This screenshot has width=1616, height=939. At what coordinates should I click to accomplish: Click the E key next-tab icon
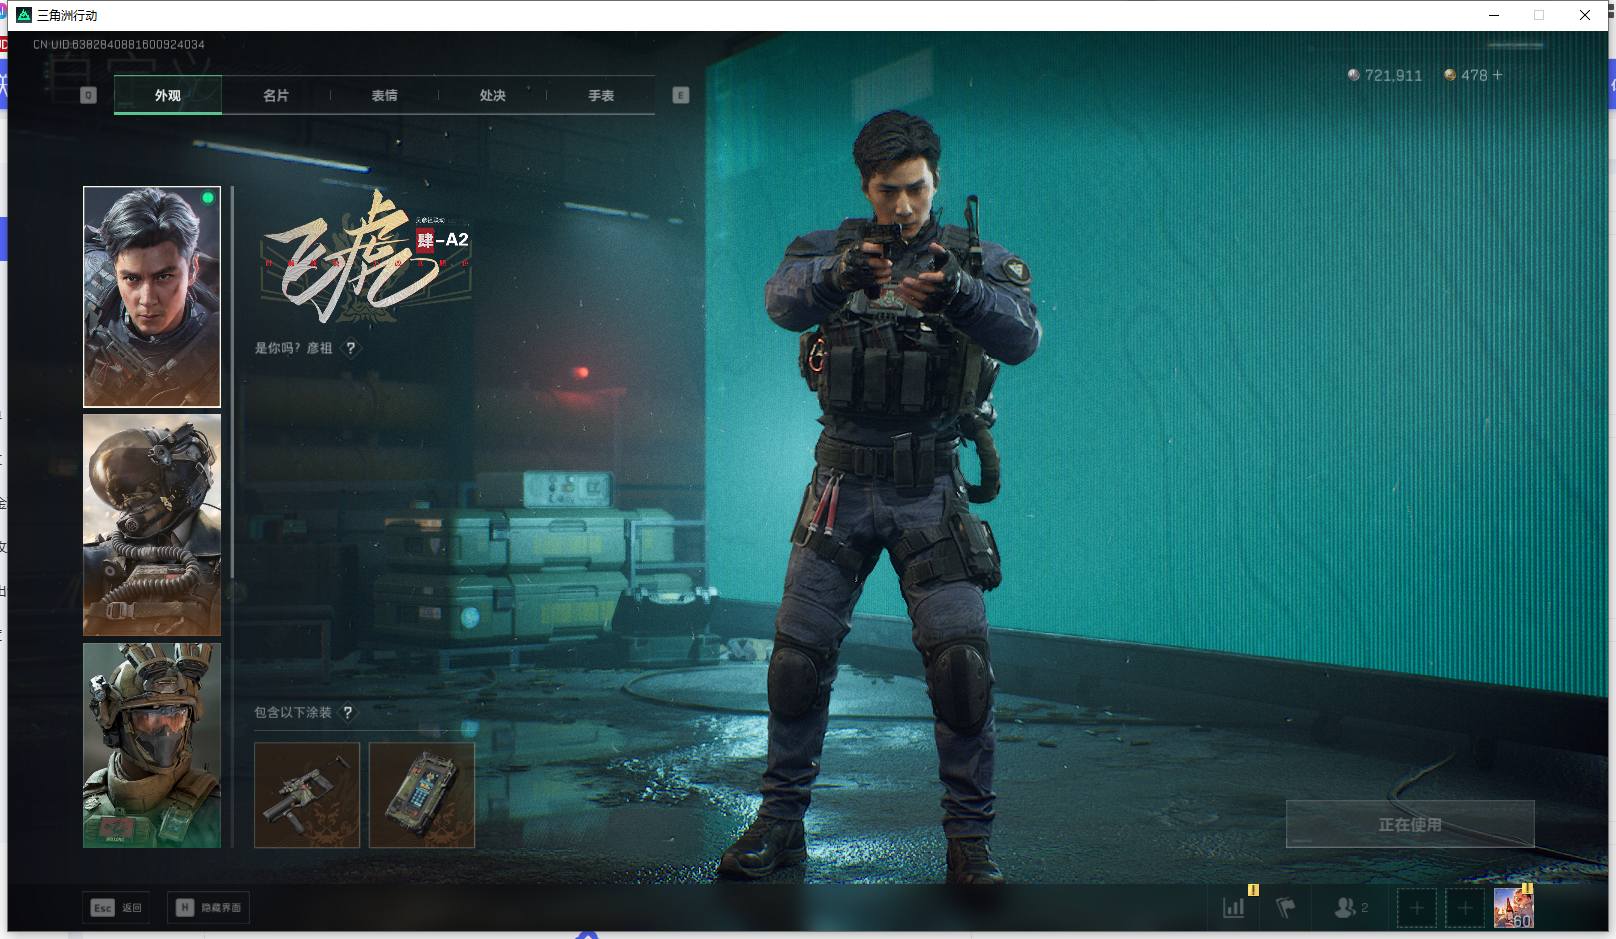click(x=681, y=95)
